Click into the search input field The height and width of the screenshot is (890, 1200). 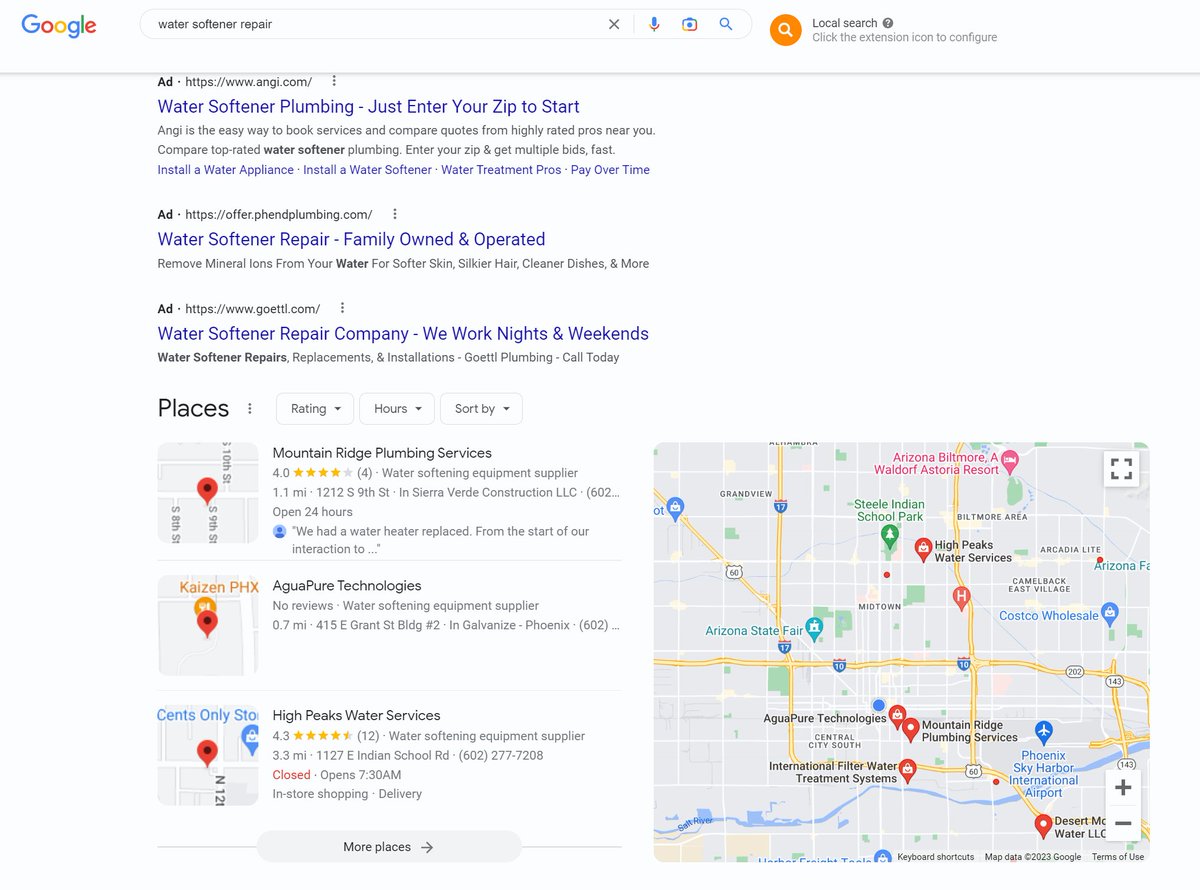[380, 24]
